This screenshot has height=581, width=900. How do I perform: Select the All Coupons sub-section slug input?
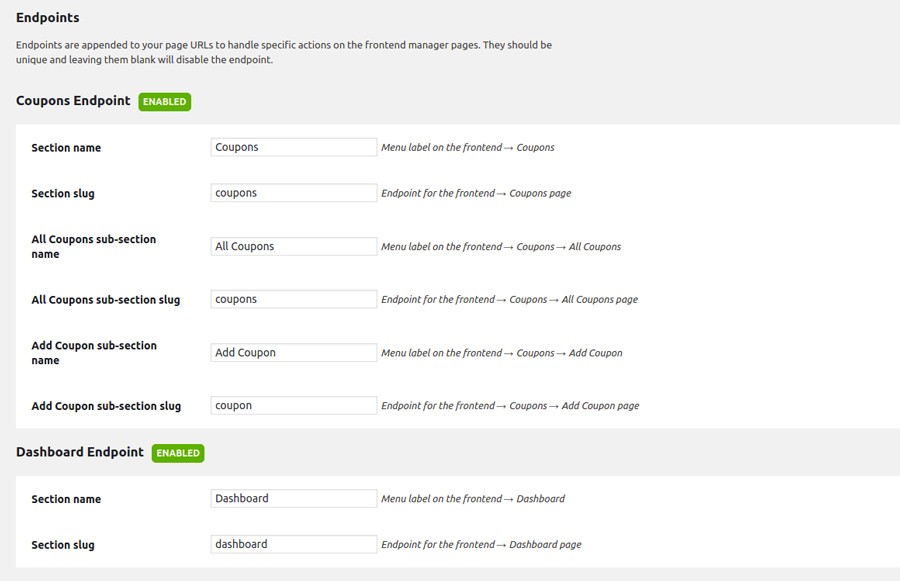click(293, 299)
